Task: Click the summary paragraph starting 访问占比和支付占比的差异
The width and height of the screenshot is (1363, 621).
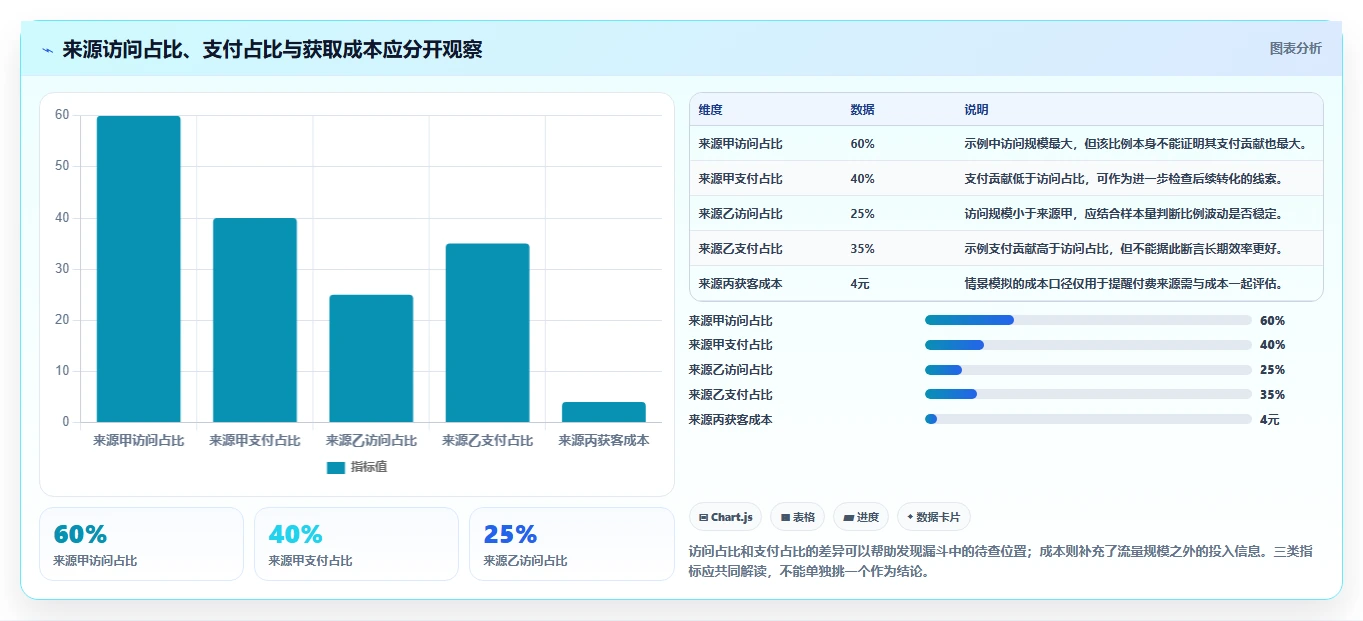Action: [1001, 561]
